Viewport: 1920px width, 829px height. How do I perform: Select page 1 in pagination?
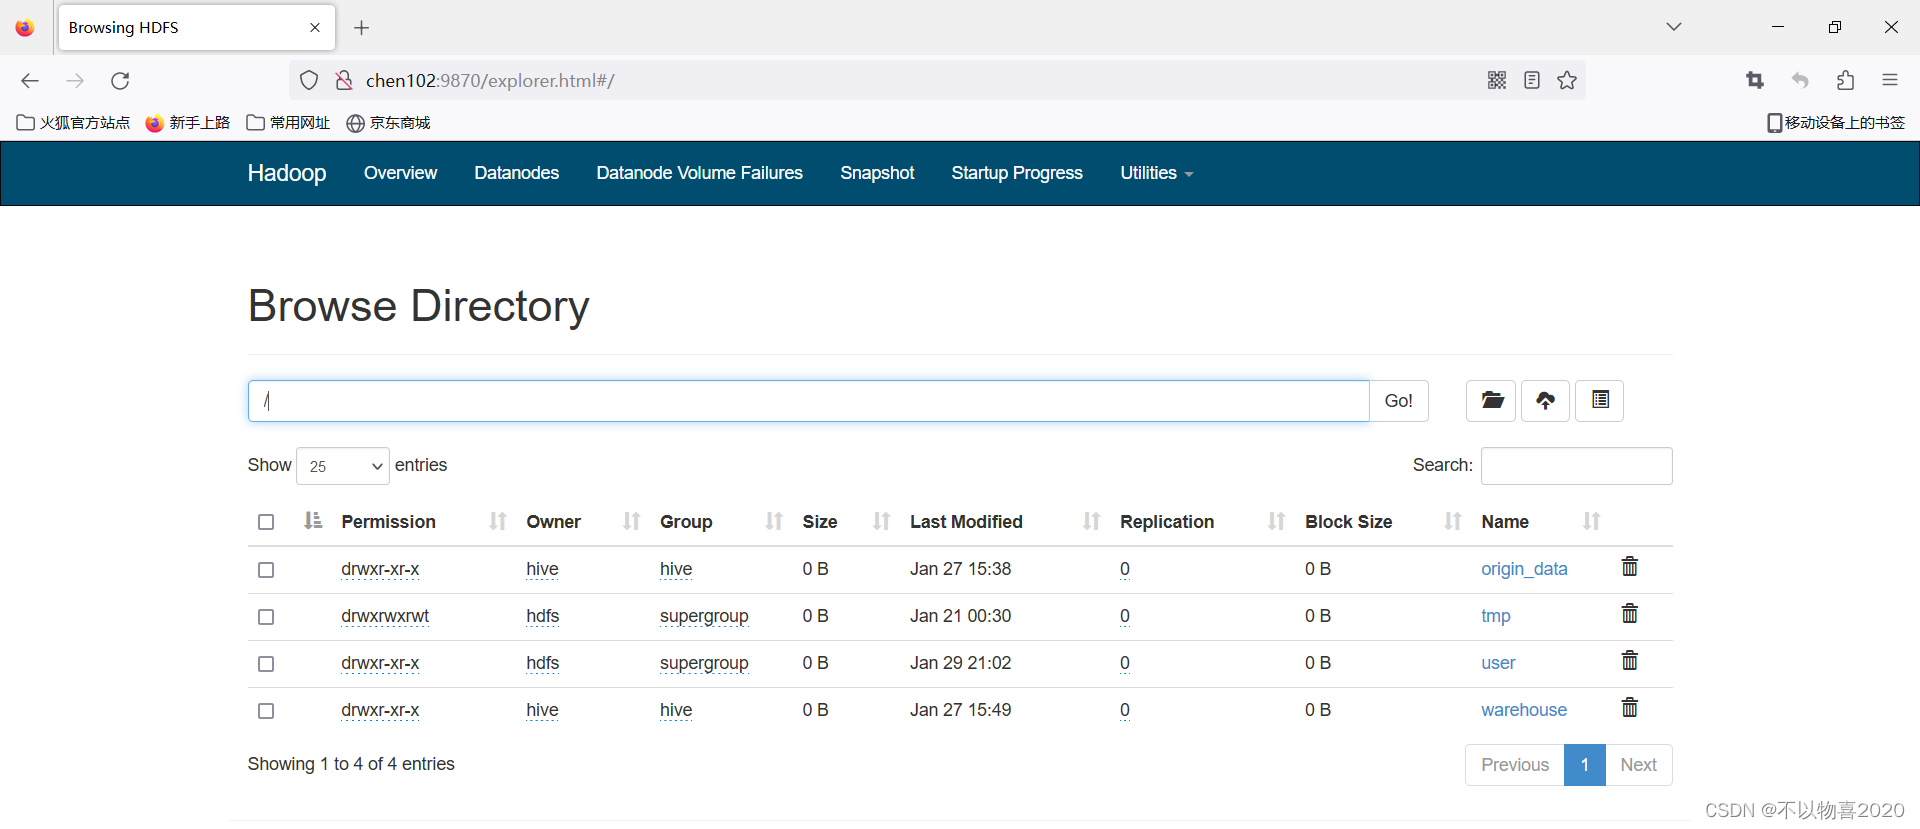coord(1585,765)
